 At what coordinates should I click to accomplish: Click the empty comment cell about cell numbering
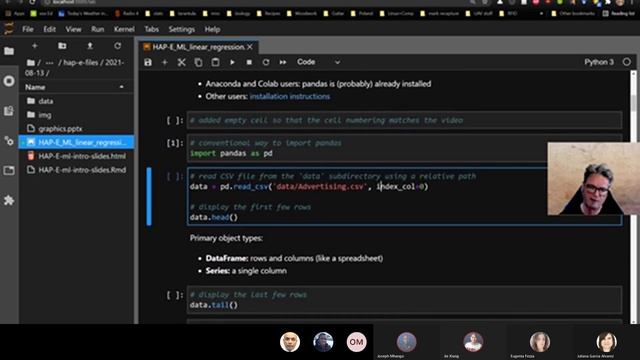pos(404,120)
